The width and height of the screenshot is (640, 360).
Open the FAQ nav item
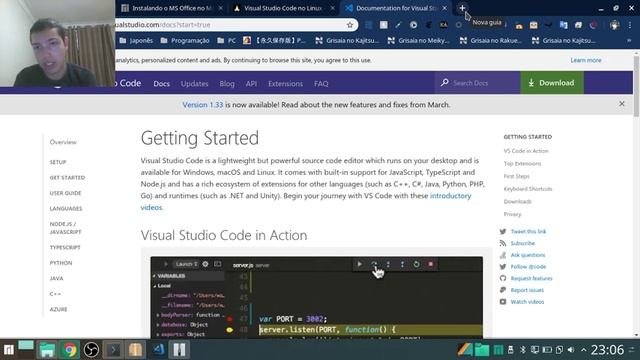pyautogui.click(x=321, y=84)
